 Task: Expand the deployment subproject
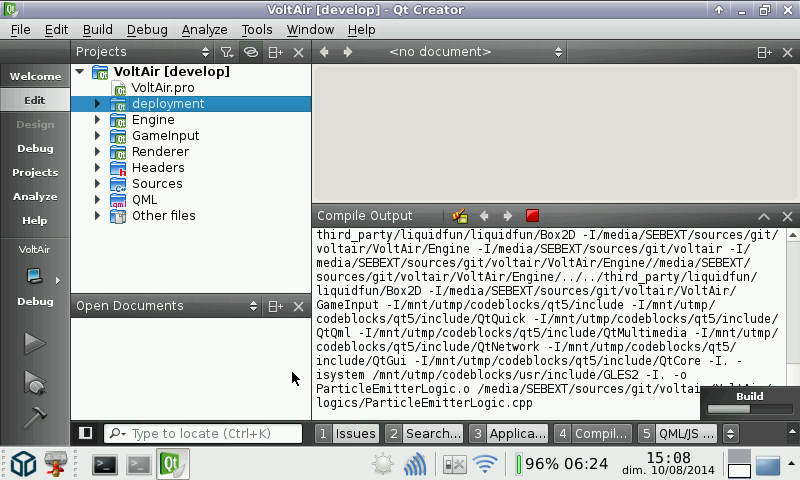[x=97, y=104]
